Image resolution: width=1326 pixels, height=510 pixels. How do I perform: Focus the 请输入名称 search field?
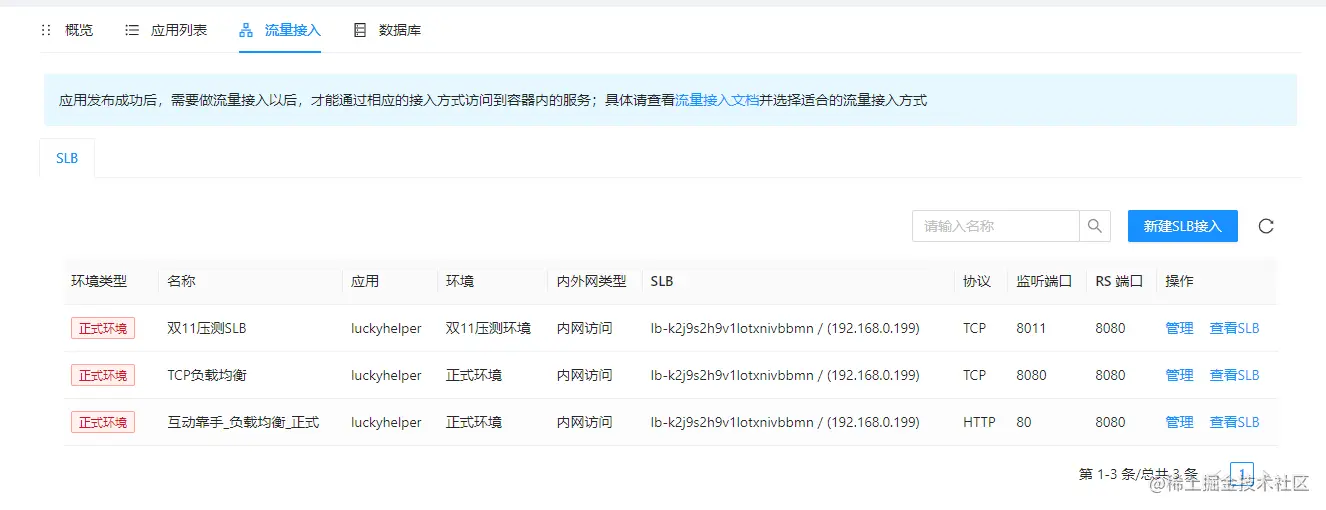coord(995,226)
